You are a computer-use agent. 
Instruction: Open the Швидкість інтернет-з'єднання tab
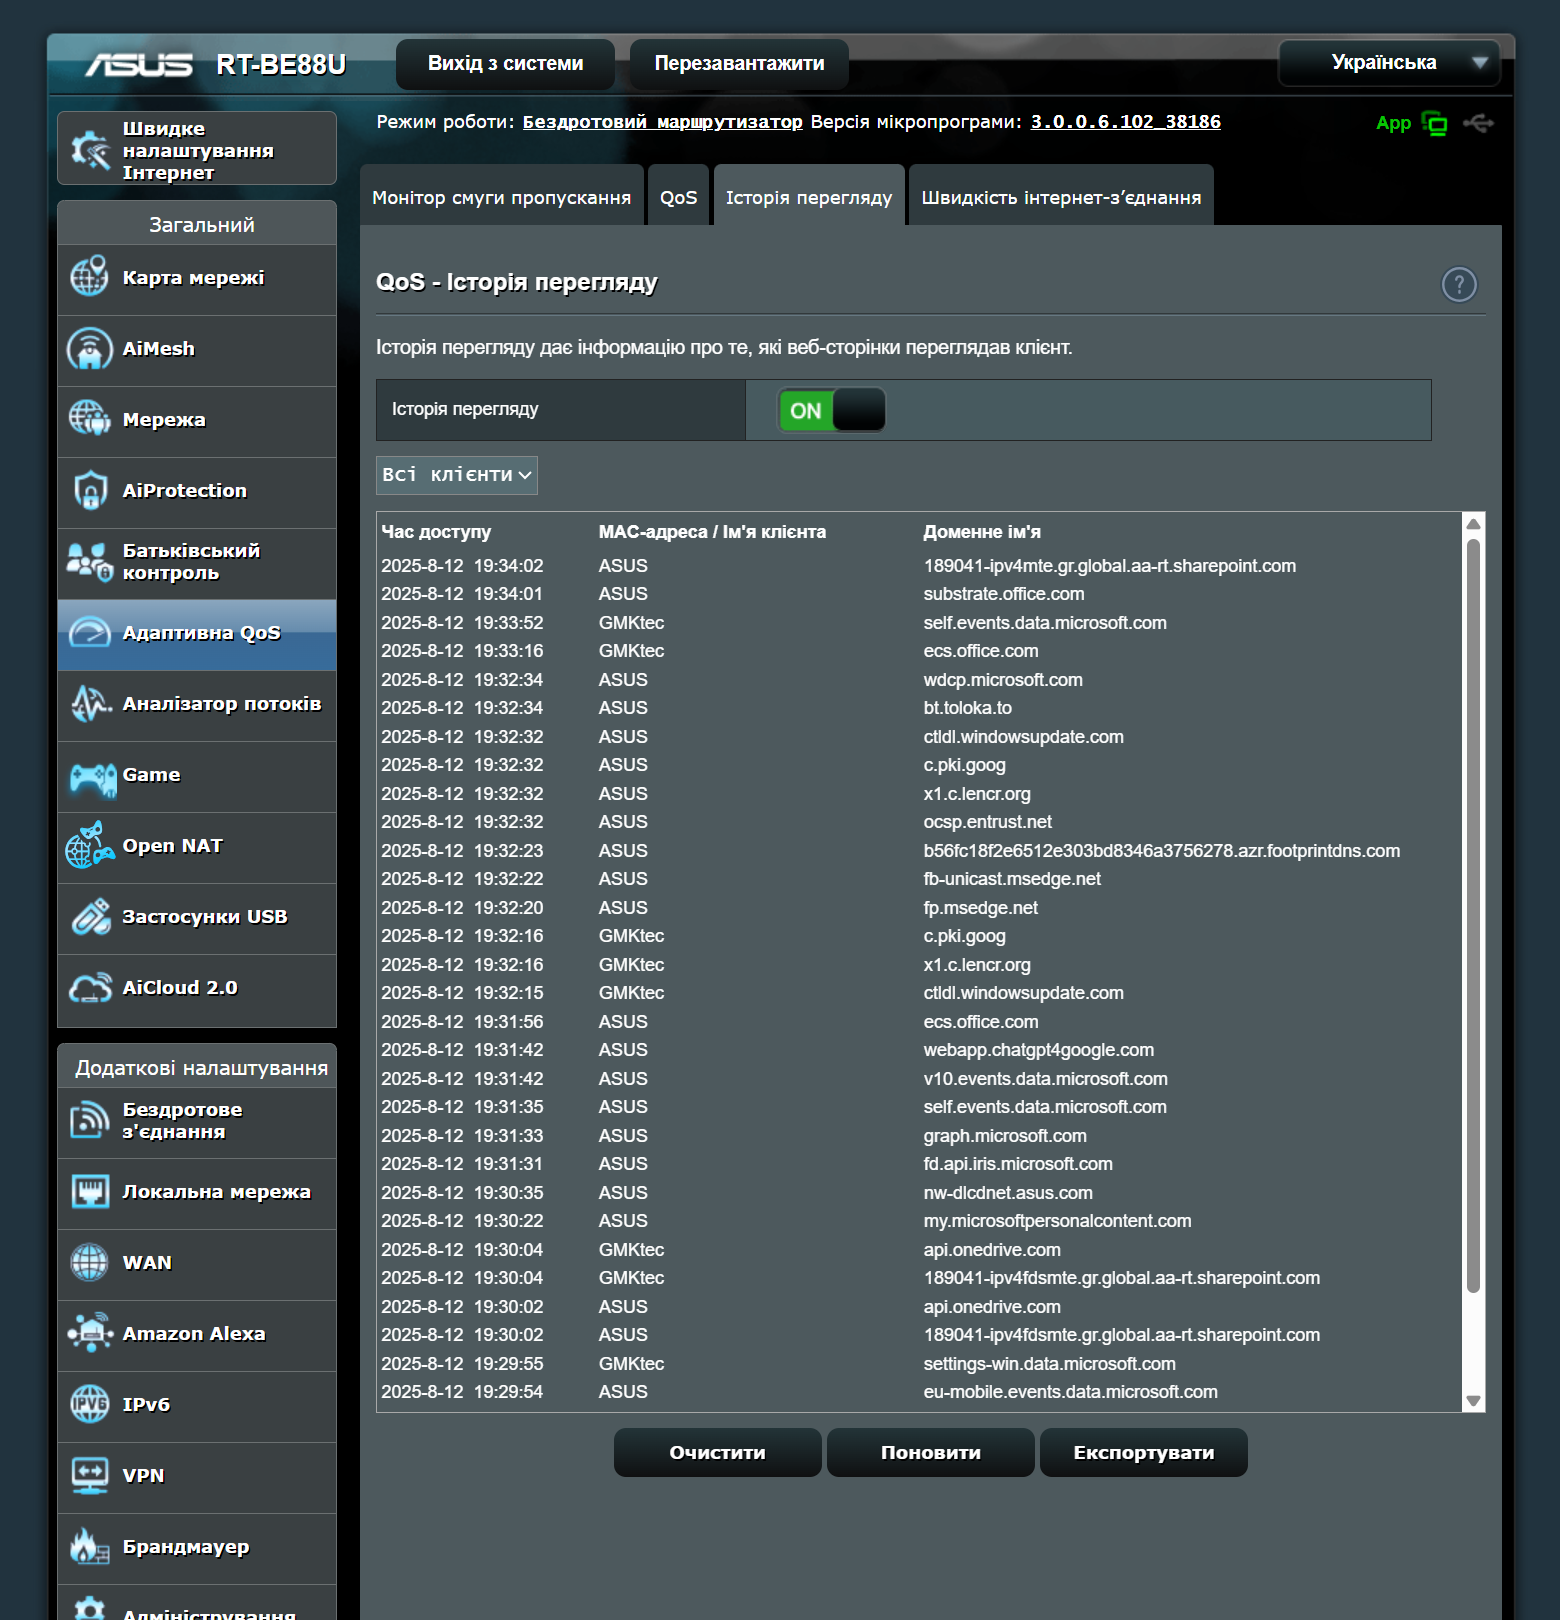click(x=1061, y=197)
